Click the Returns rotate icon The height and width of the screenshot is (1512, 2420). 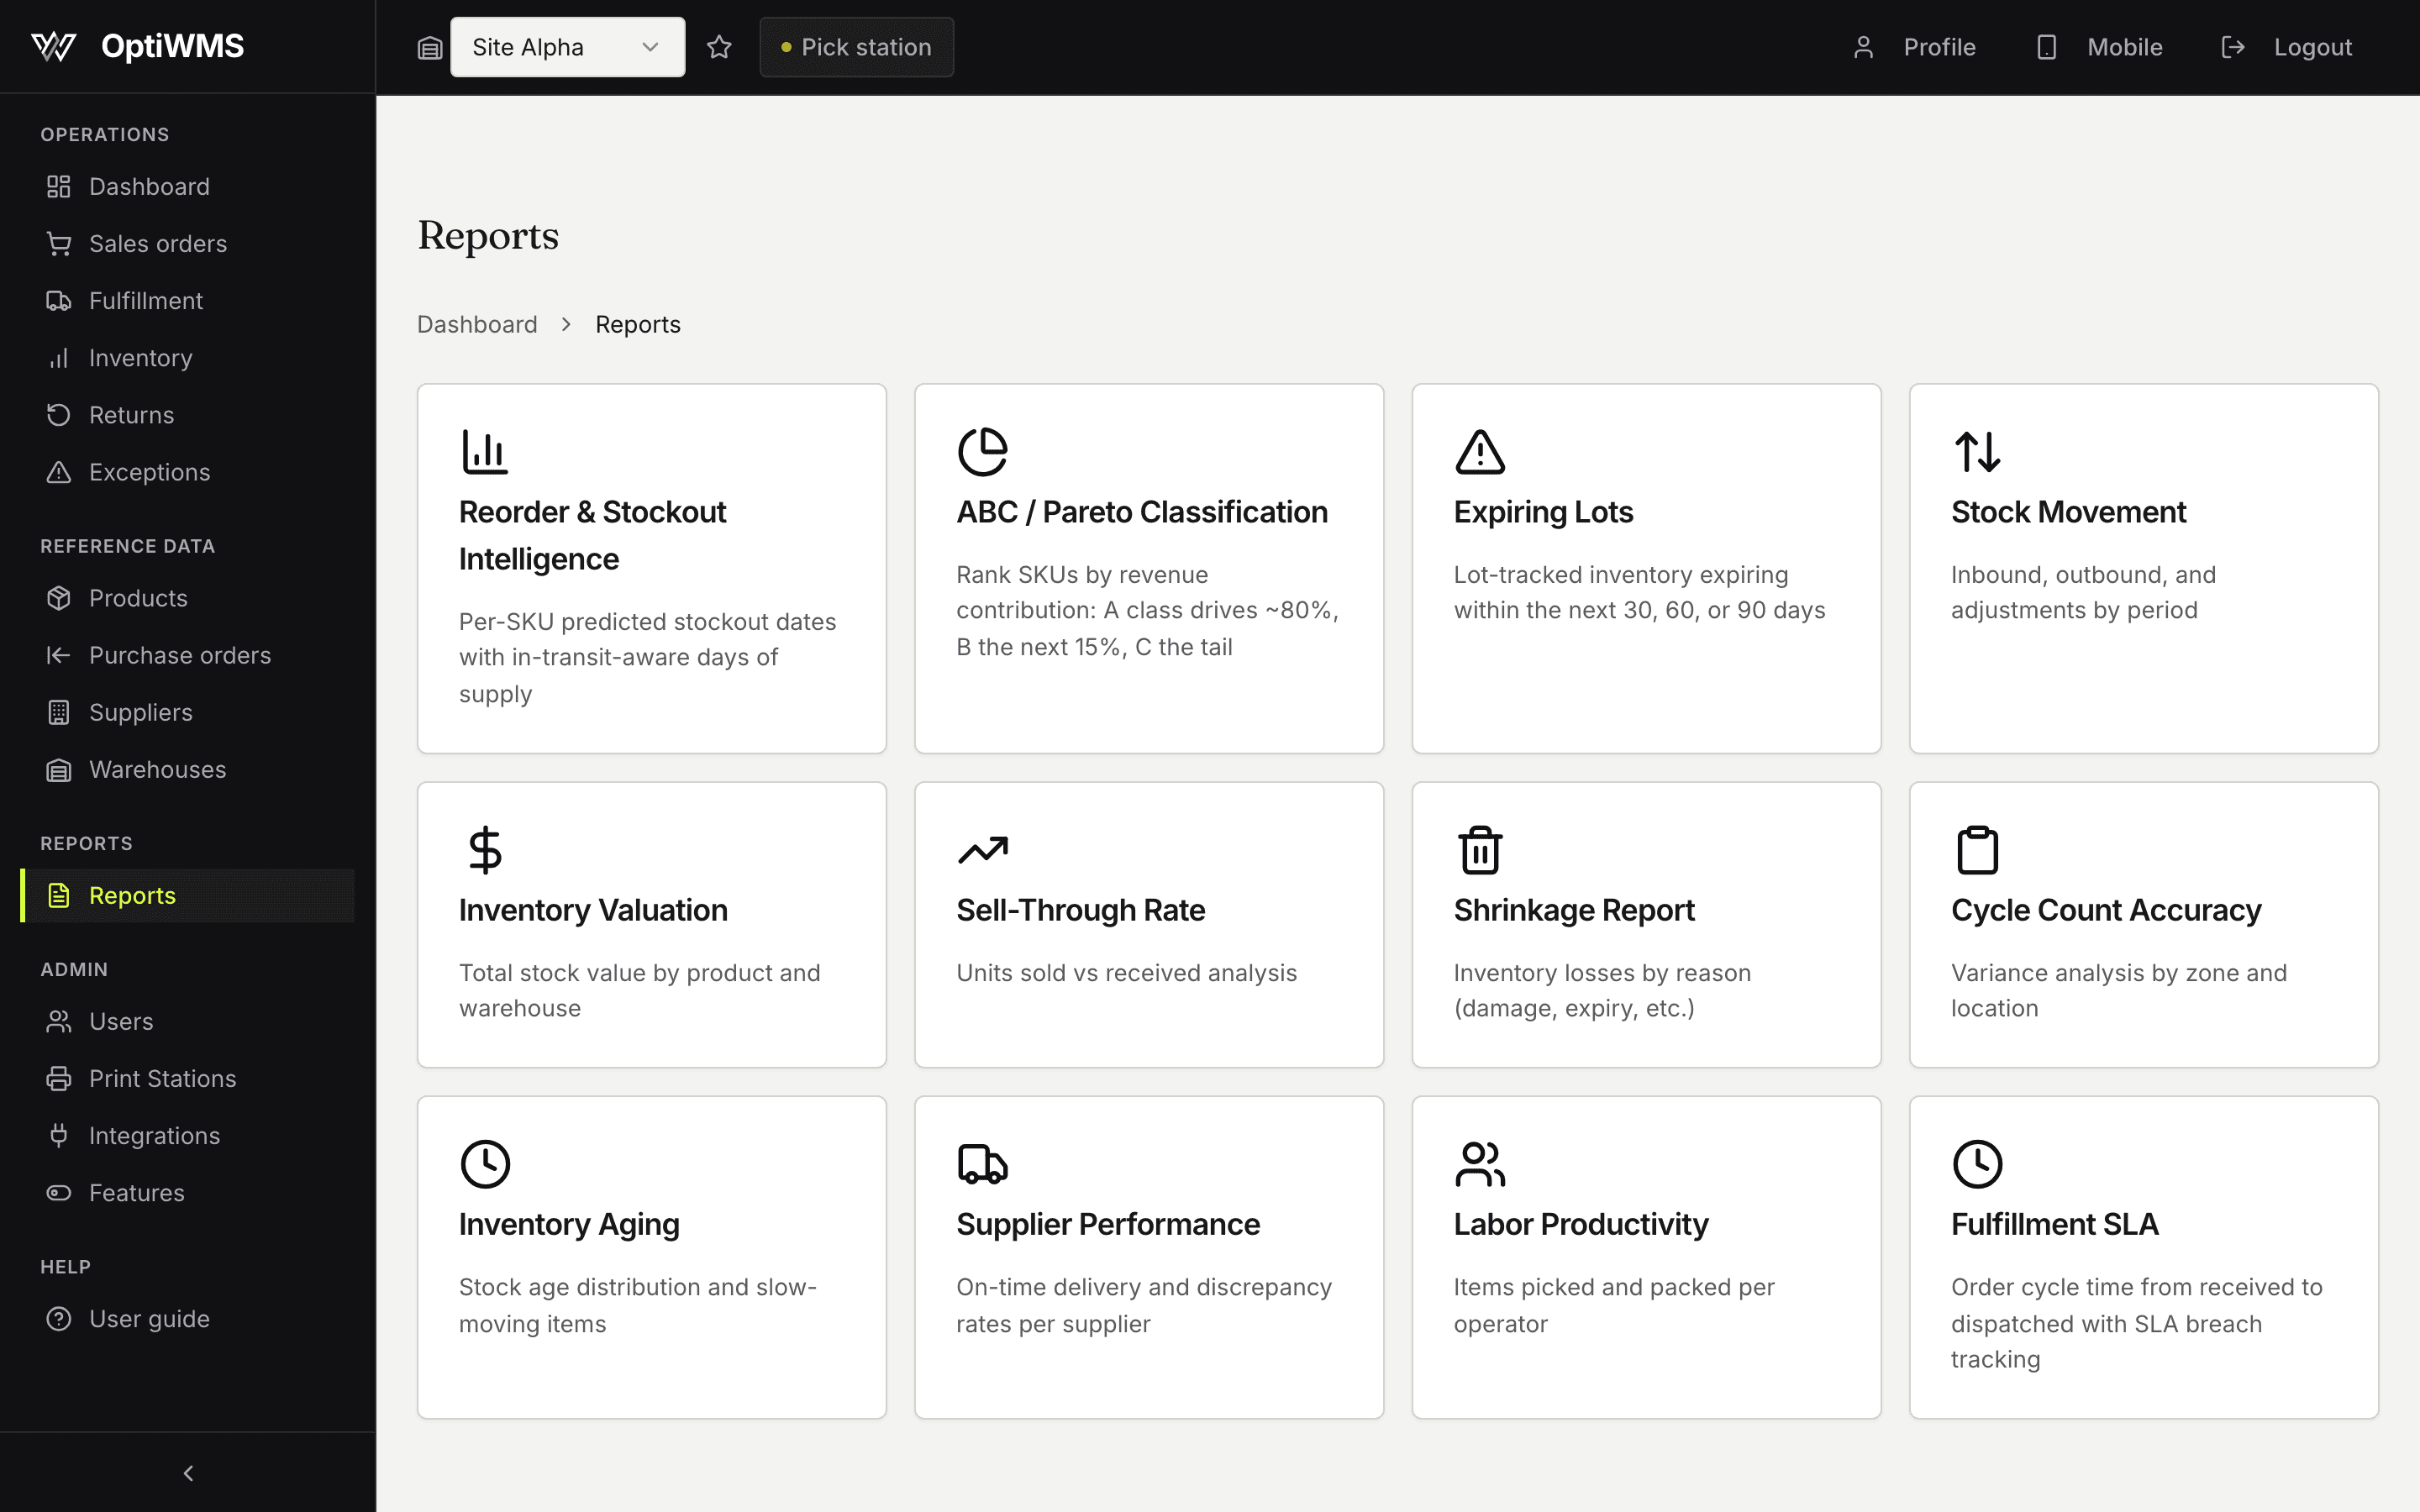click(x=59, y=414)
